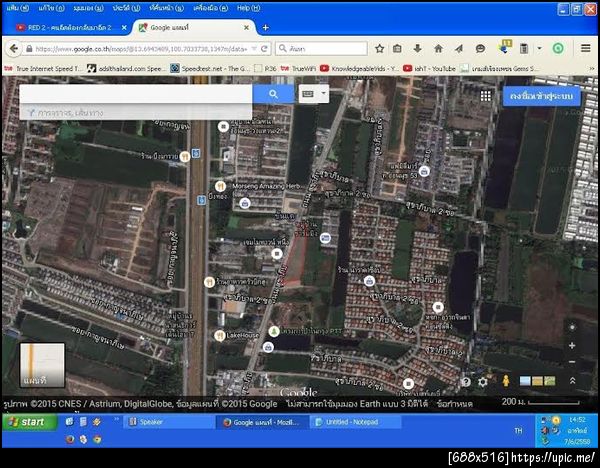Focus the Google Maps search box
This screenshot has width=600, height=468.
pyautogui.click(x=136, y=94)
